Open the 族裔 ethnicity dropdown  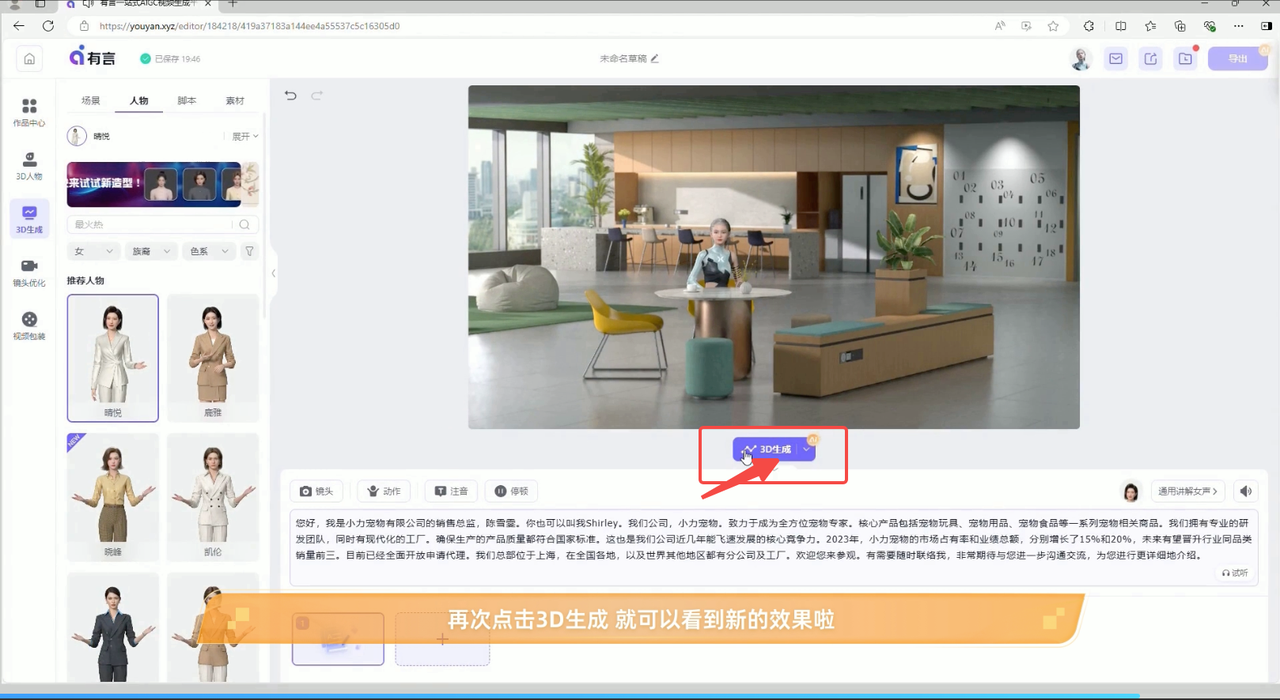152,251
